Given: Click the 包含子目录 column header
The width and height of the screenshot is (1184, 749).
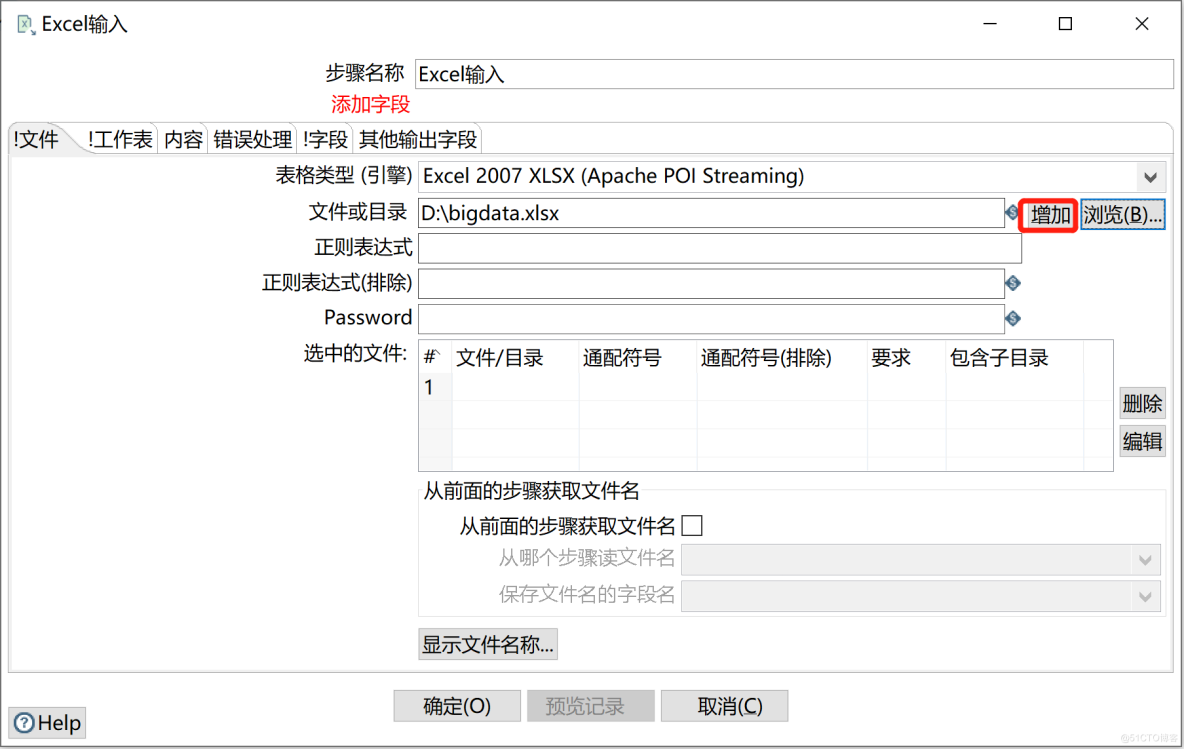Looking at the screenshot, I should pos(1014,358).
